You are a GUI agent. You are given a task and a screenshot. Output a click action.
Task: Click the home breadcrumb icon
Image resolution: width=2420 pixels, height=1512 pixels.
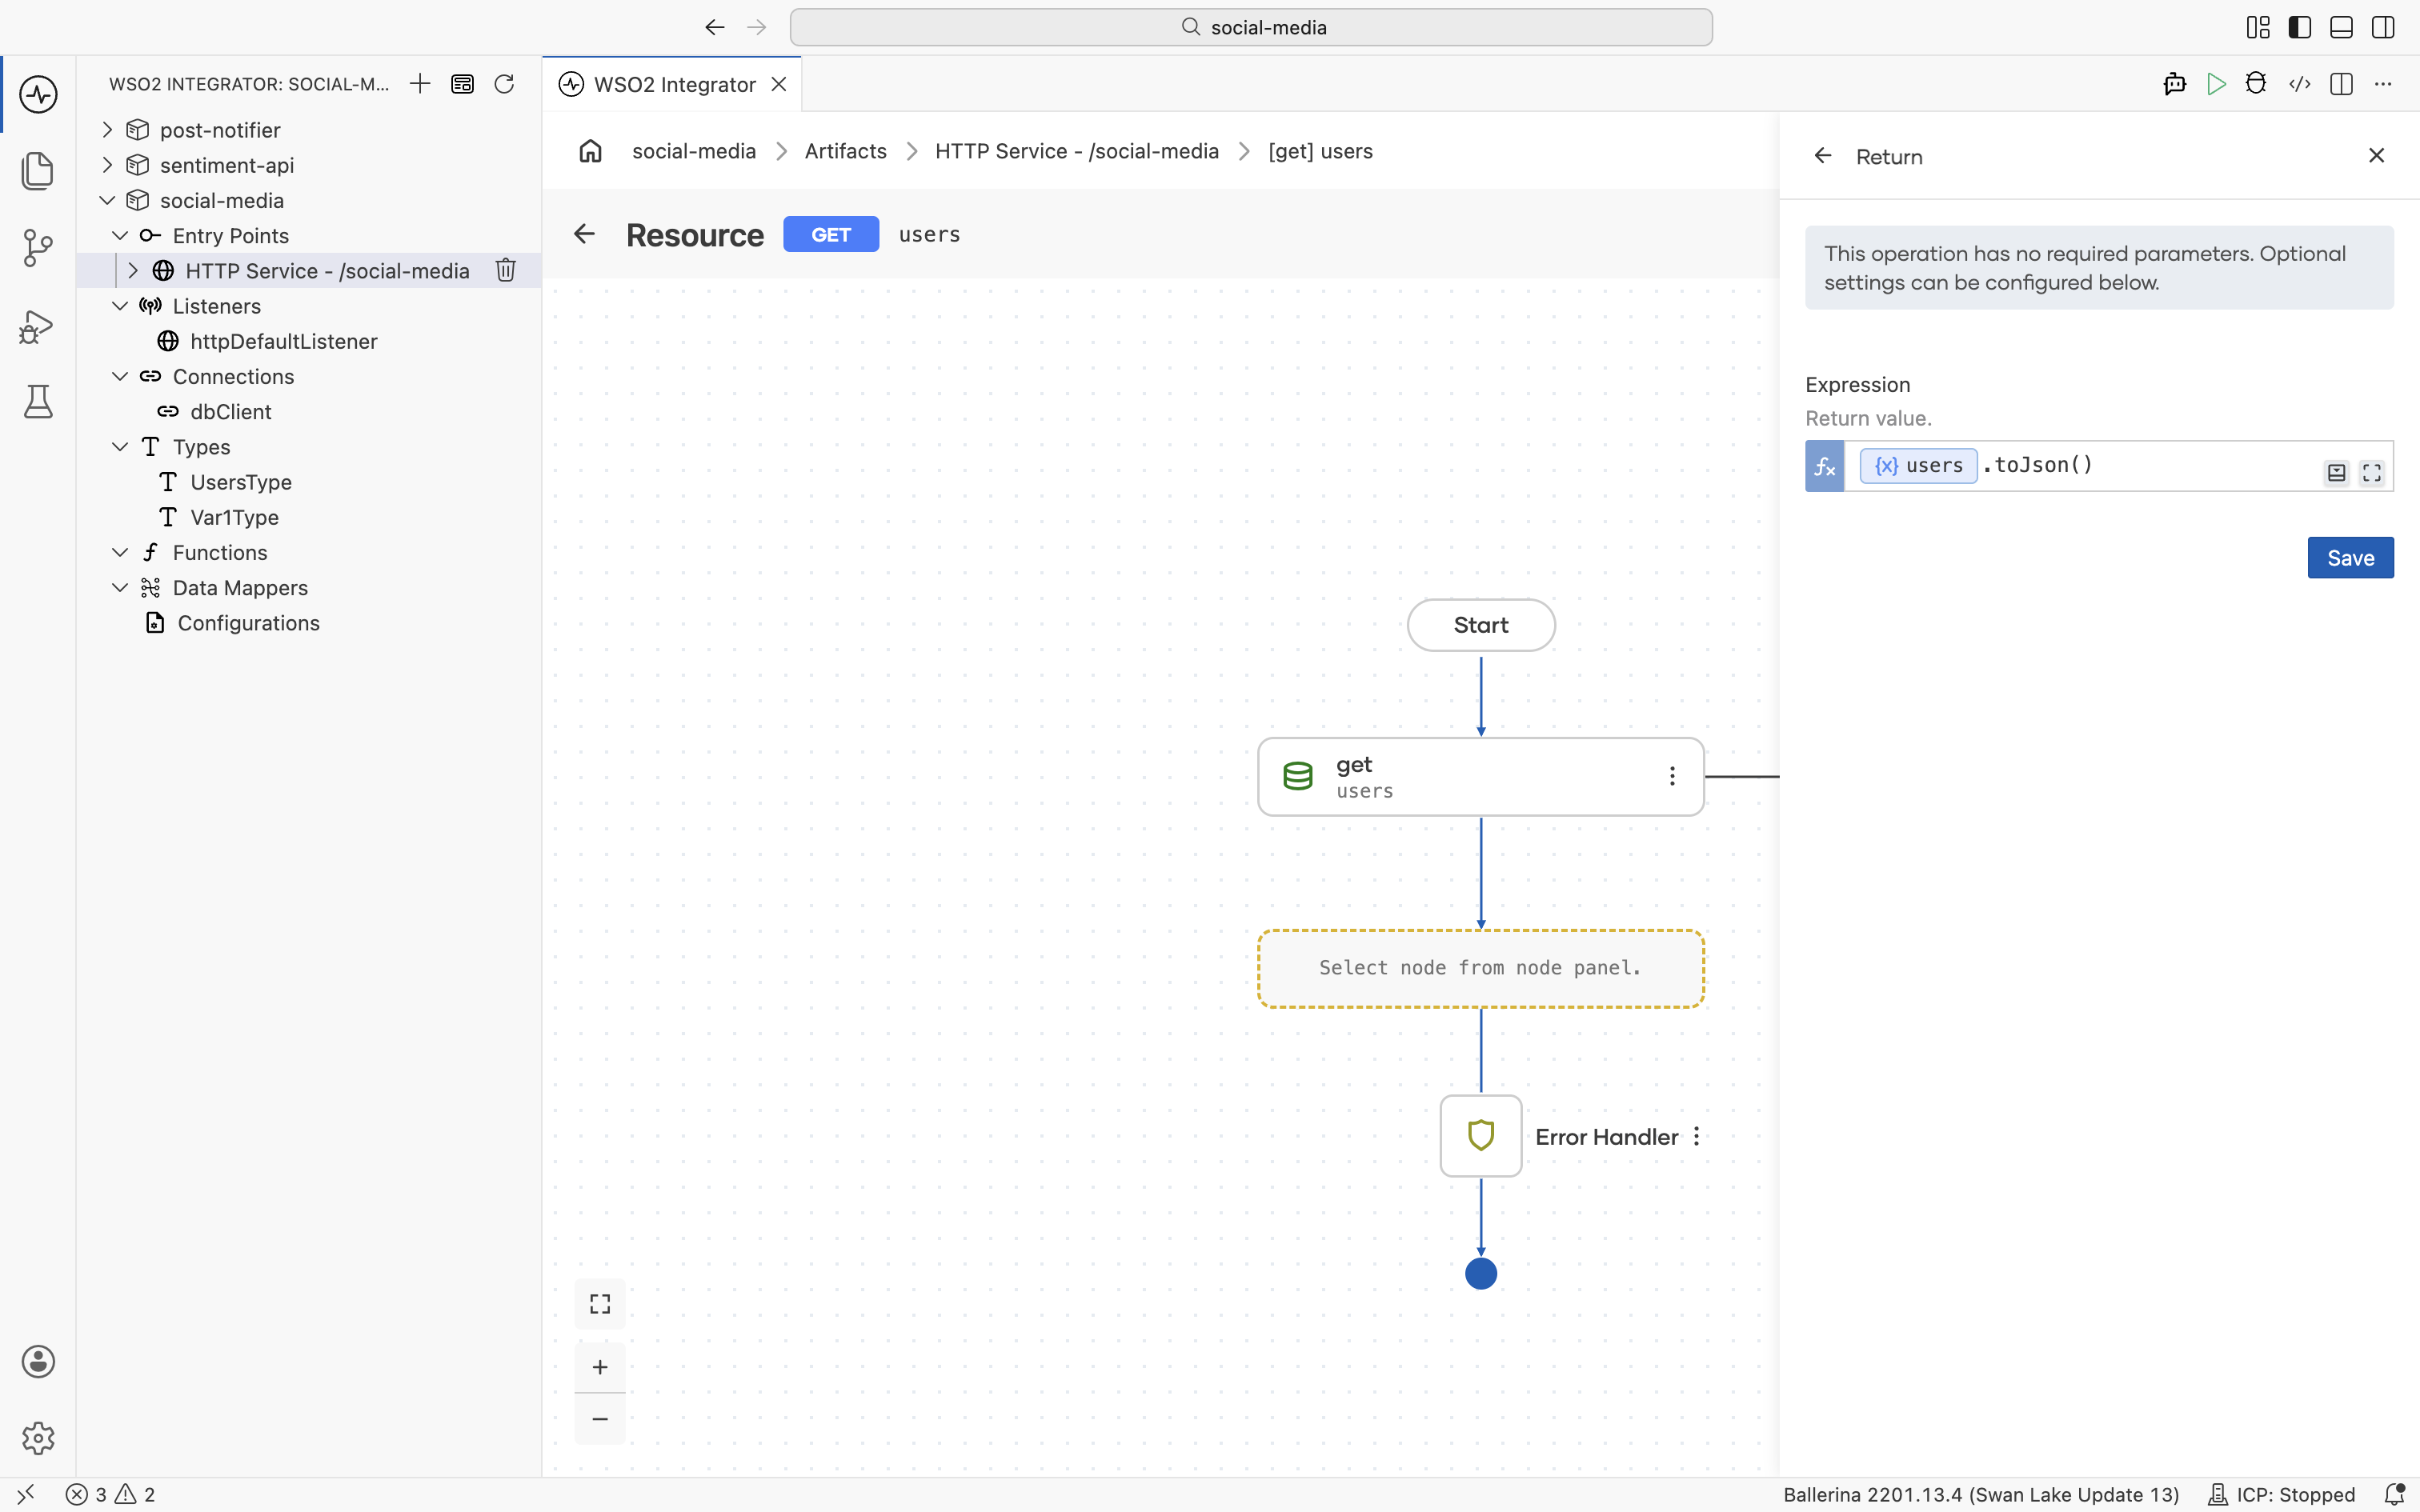[x=591, y=151]
